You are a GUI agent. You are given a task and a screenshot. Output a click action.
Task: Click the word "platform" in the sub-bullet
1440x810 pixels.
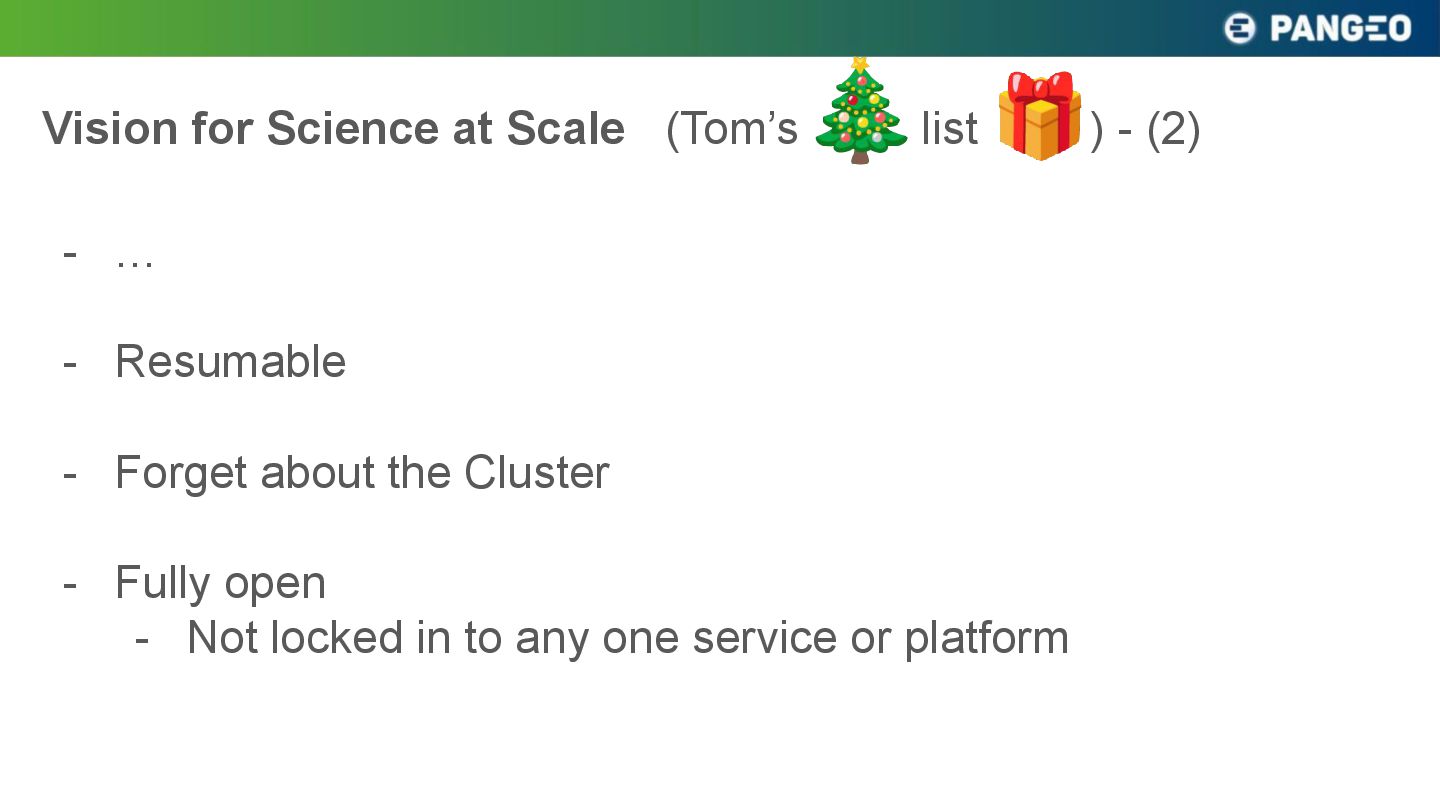[x=987, y=638]
